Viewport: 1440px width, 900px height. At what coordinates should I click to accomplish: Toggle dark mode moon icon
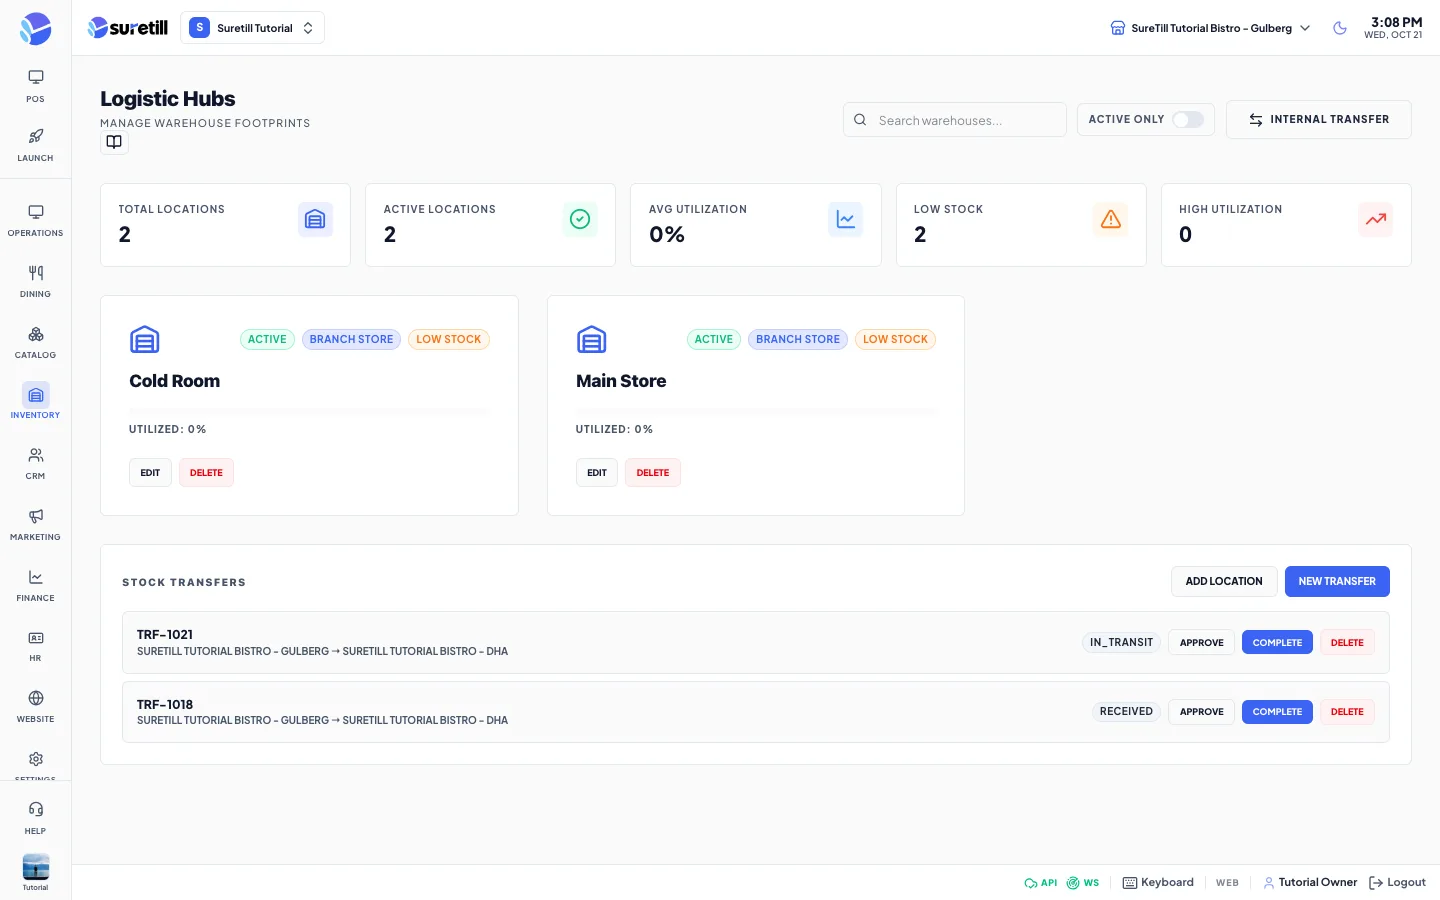tap(1340, 28)
